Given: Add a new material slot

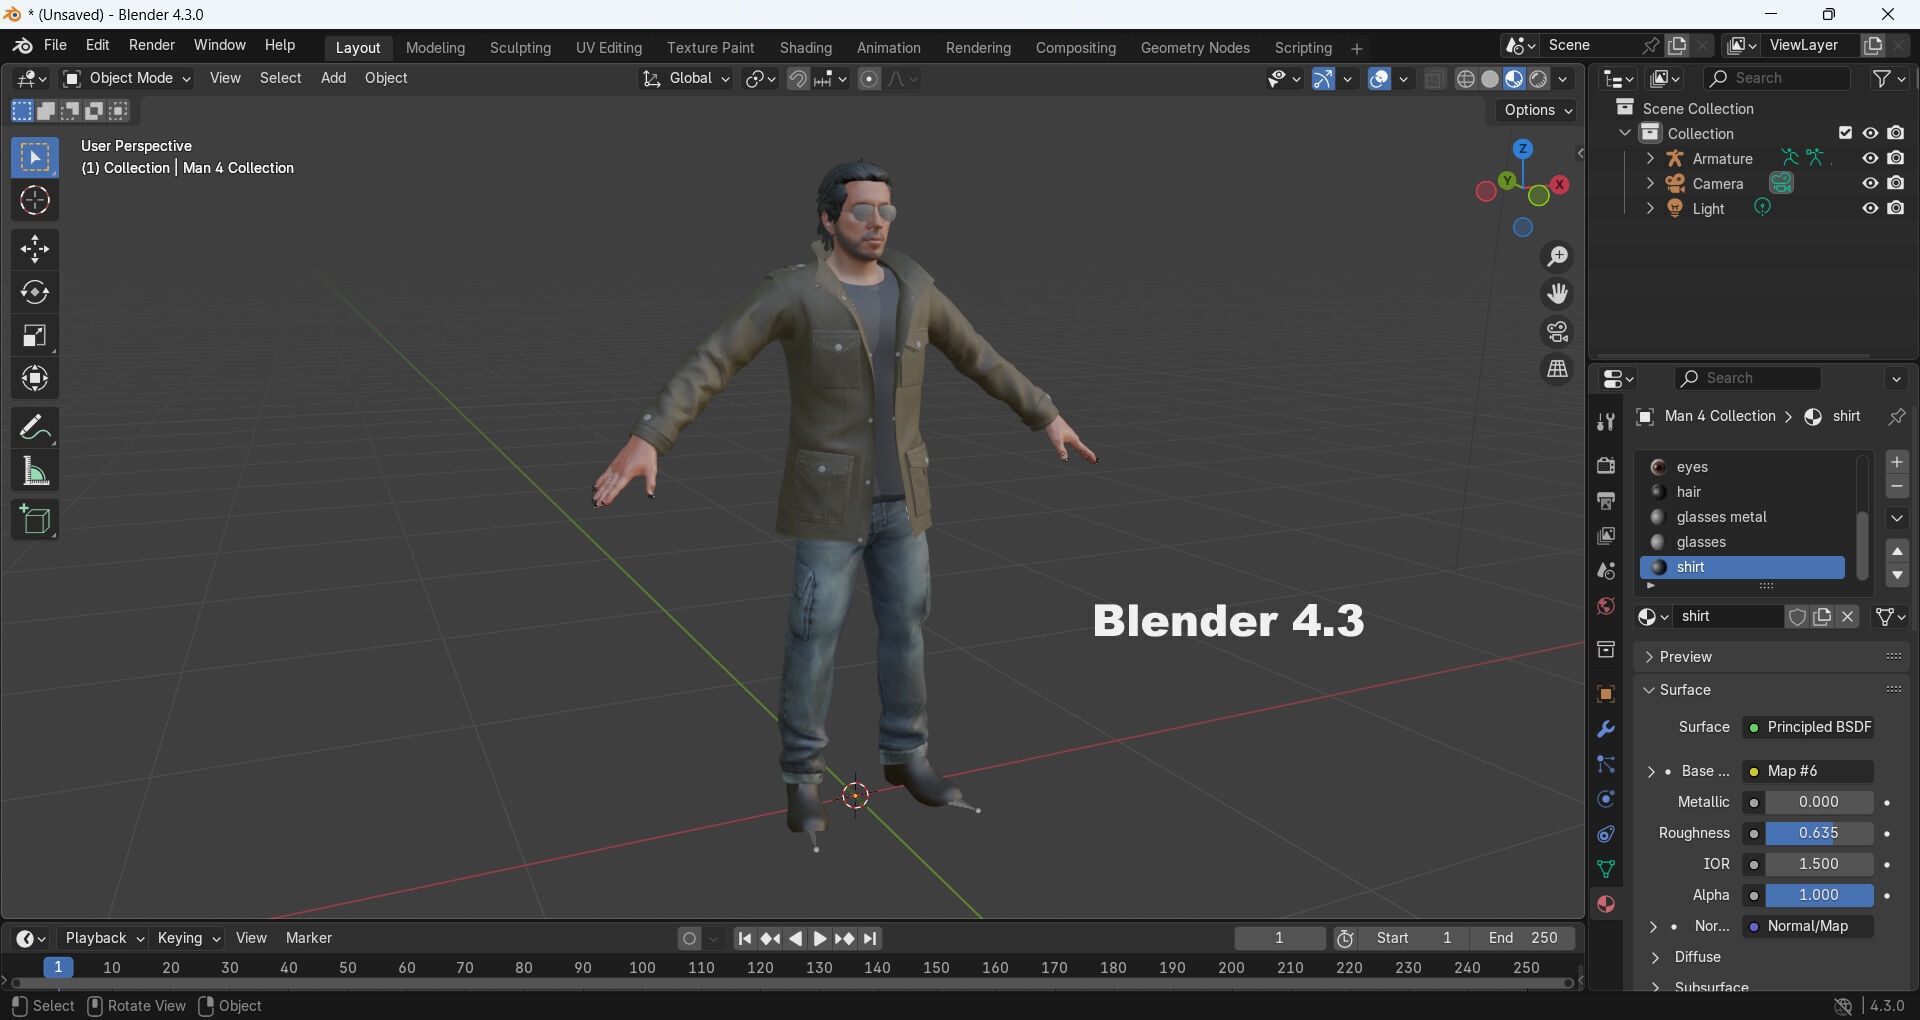Looking at the screenshot, I should click(x=1897, y=462).
